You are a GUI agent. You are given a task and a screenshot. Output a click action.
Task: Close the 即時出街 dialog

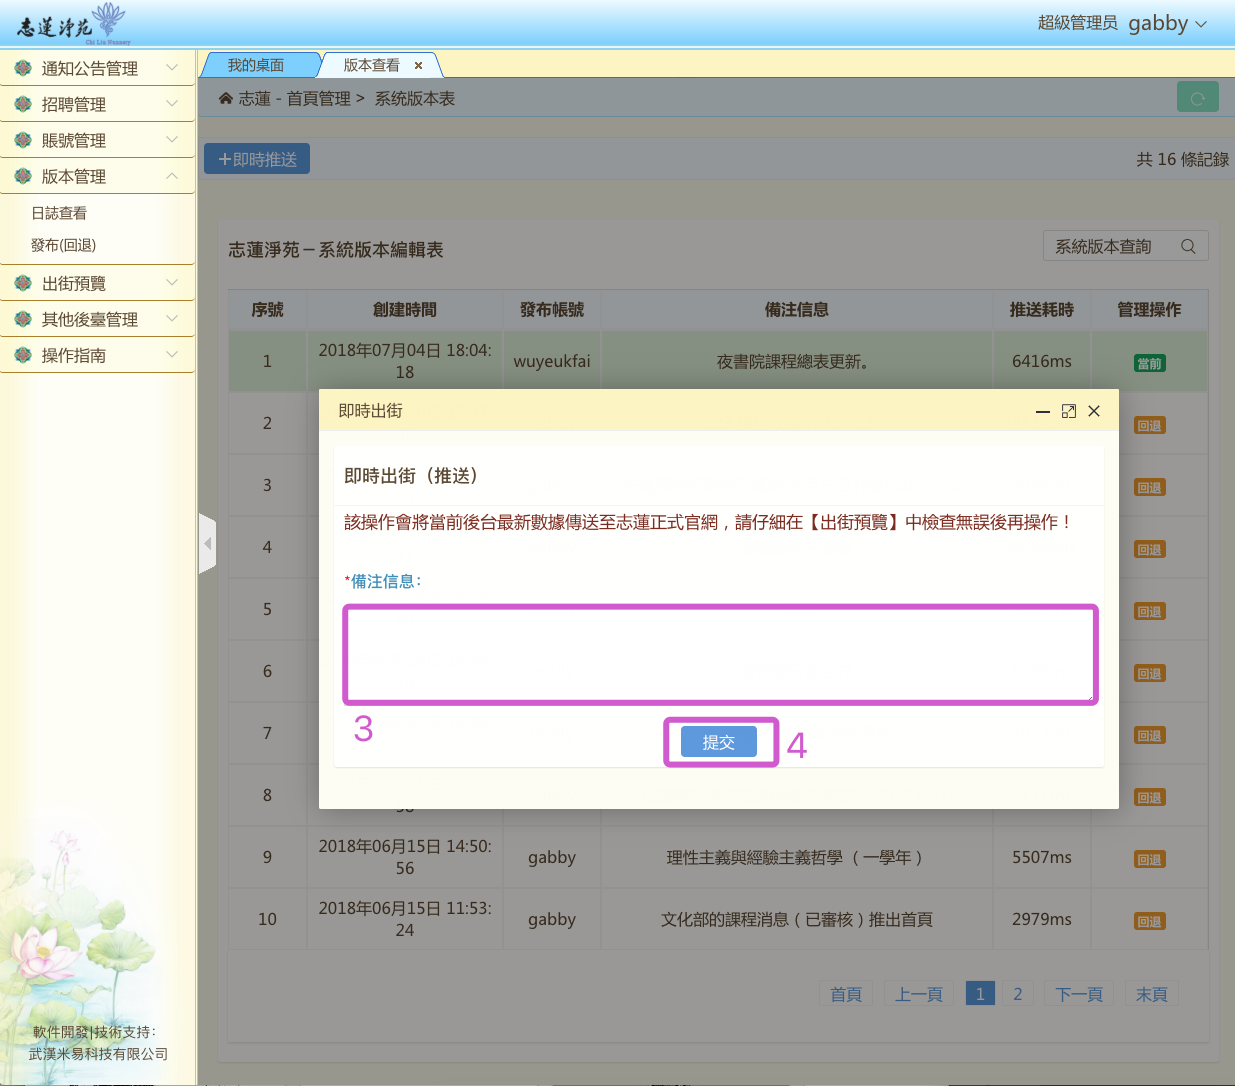pos(1094,411)
